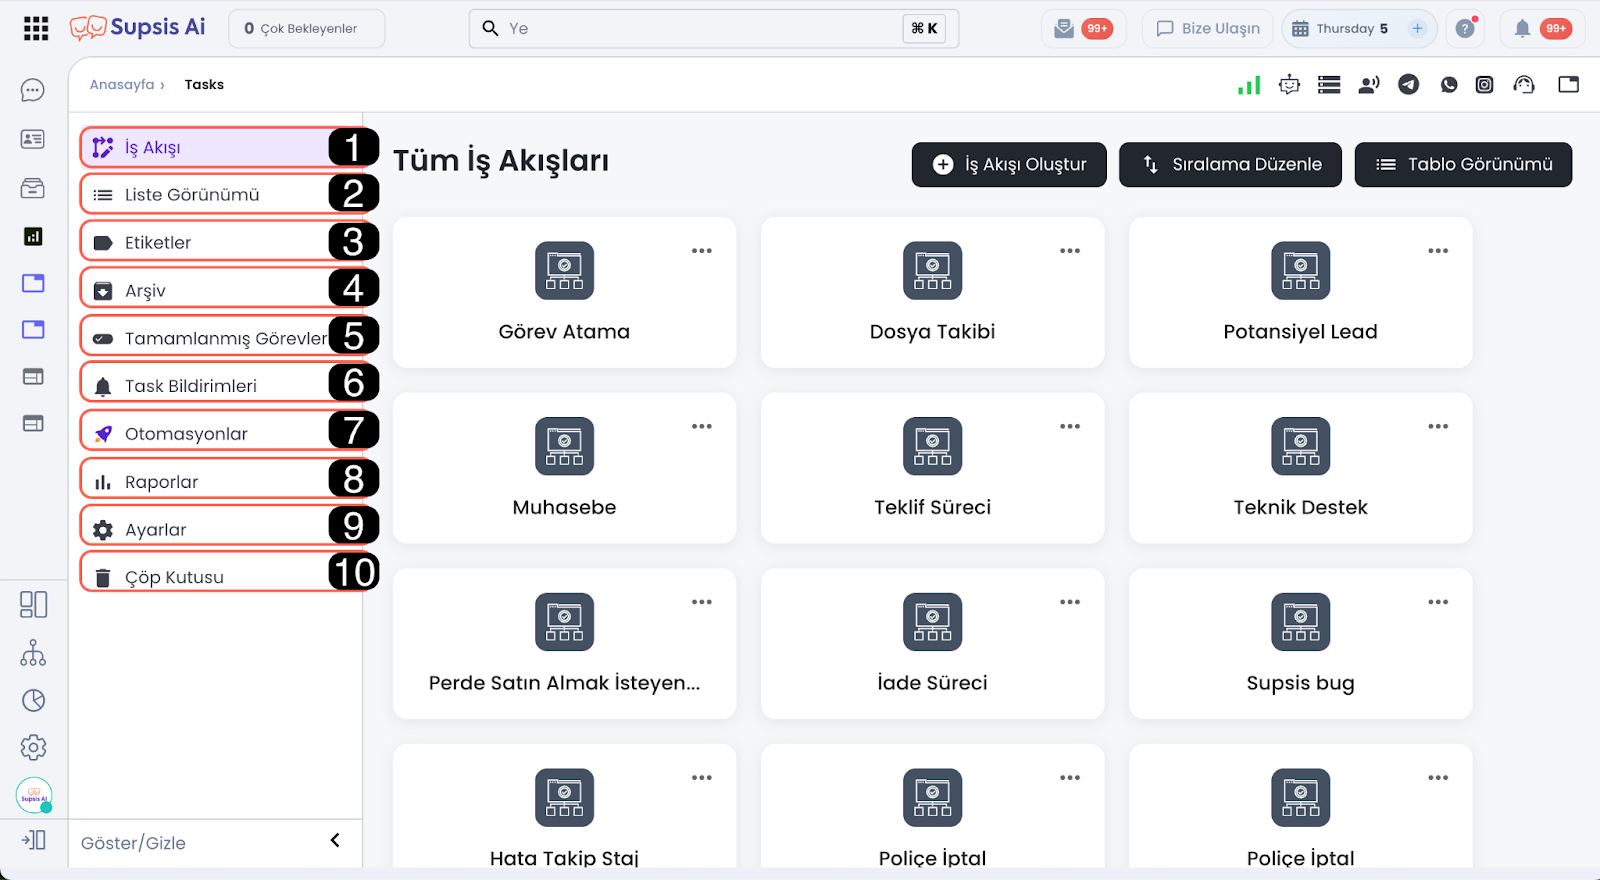
Task: Click the help question mark icon
Action: [1465, 29]
